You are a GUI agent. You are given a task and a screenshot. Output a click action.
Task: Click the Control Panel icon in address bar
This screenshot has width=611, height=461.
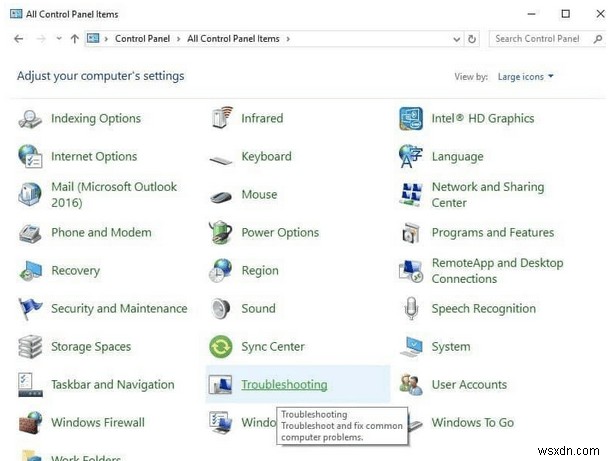coord(93,38)
